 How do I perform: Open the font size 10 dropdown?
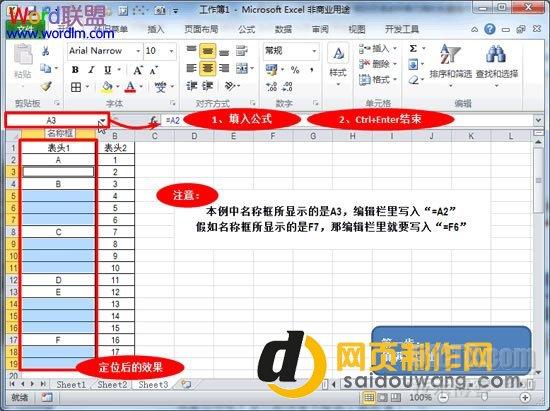pos(172,51)
